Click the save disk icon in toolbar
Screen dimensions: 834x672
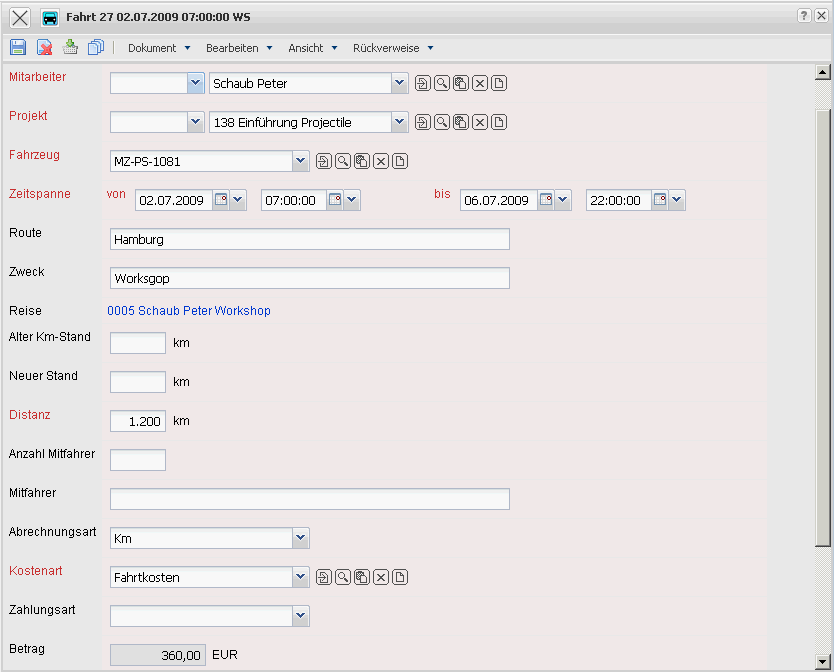click(17, 47)
